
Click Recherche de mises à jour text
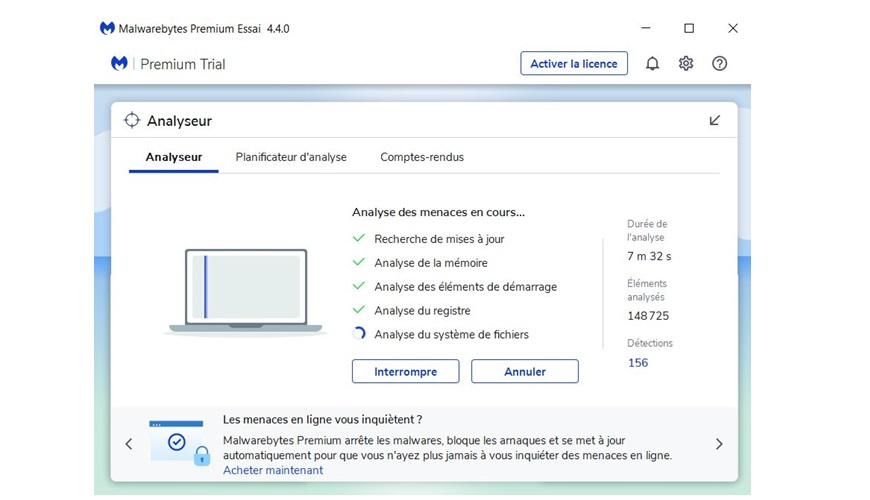pyautogui.click(x=439, y=239)
